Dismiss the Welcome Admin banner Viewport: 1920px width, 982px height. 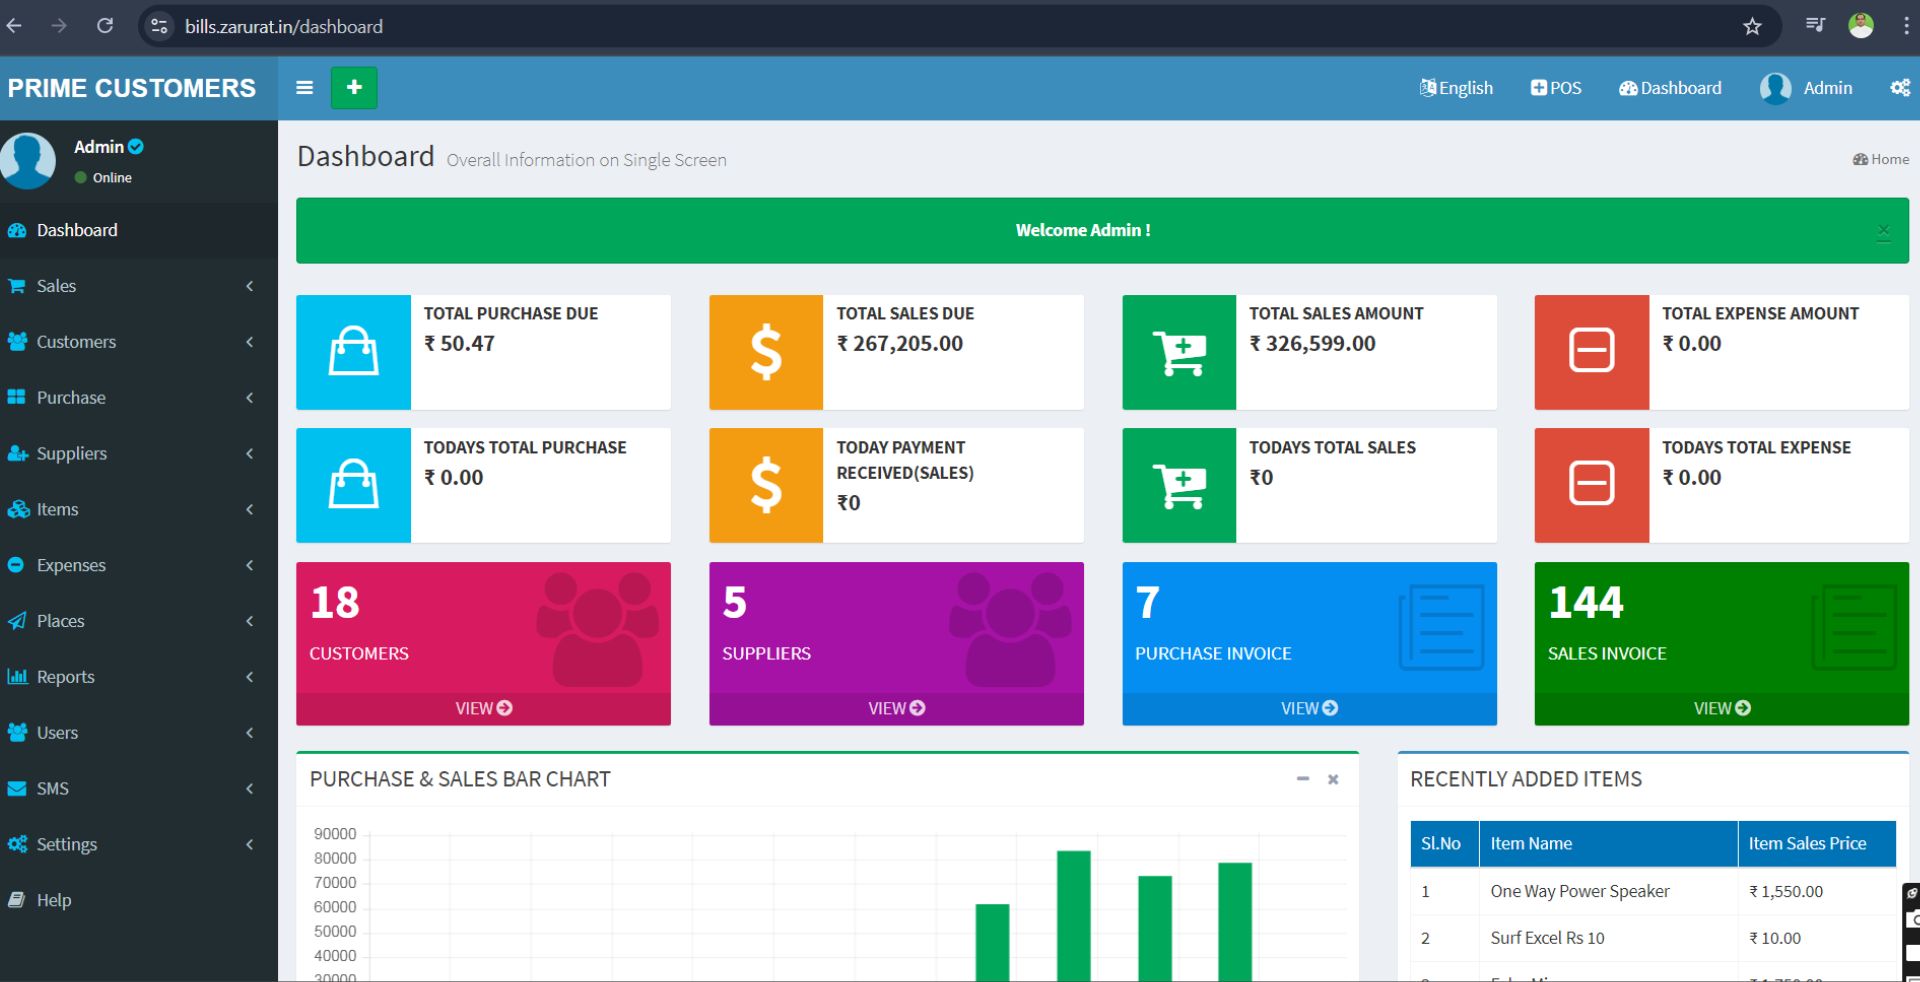coord(1883,232)
